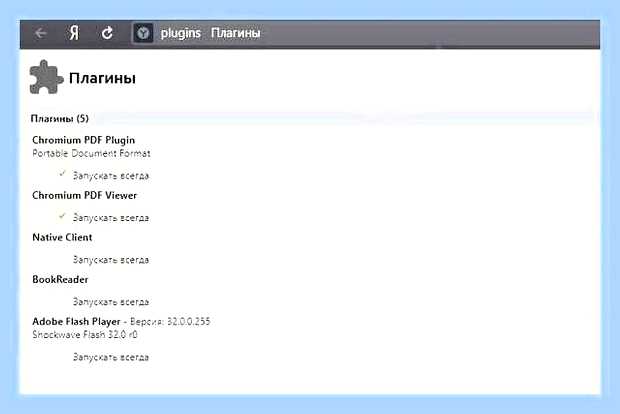Image resolution: width=620 pixels, height=414 pixels.
Task: Click the Portable Document Format description
Action: [91, 153]
